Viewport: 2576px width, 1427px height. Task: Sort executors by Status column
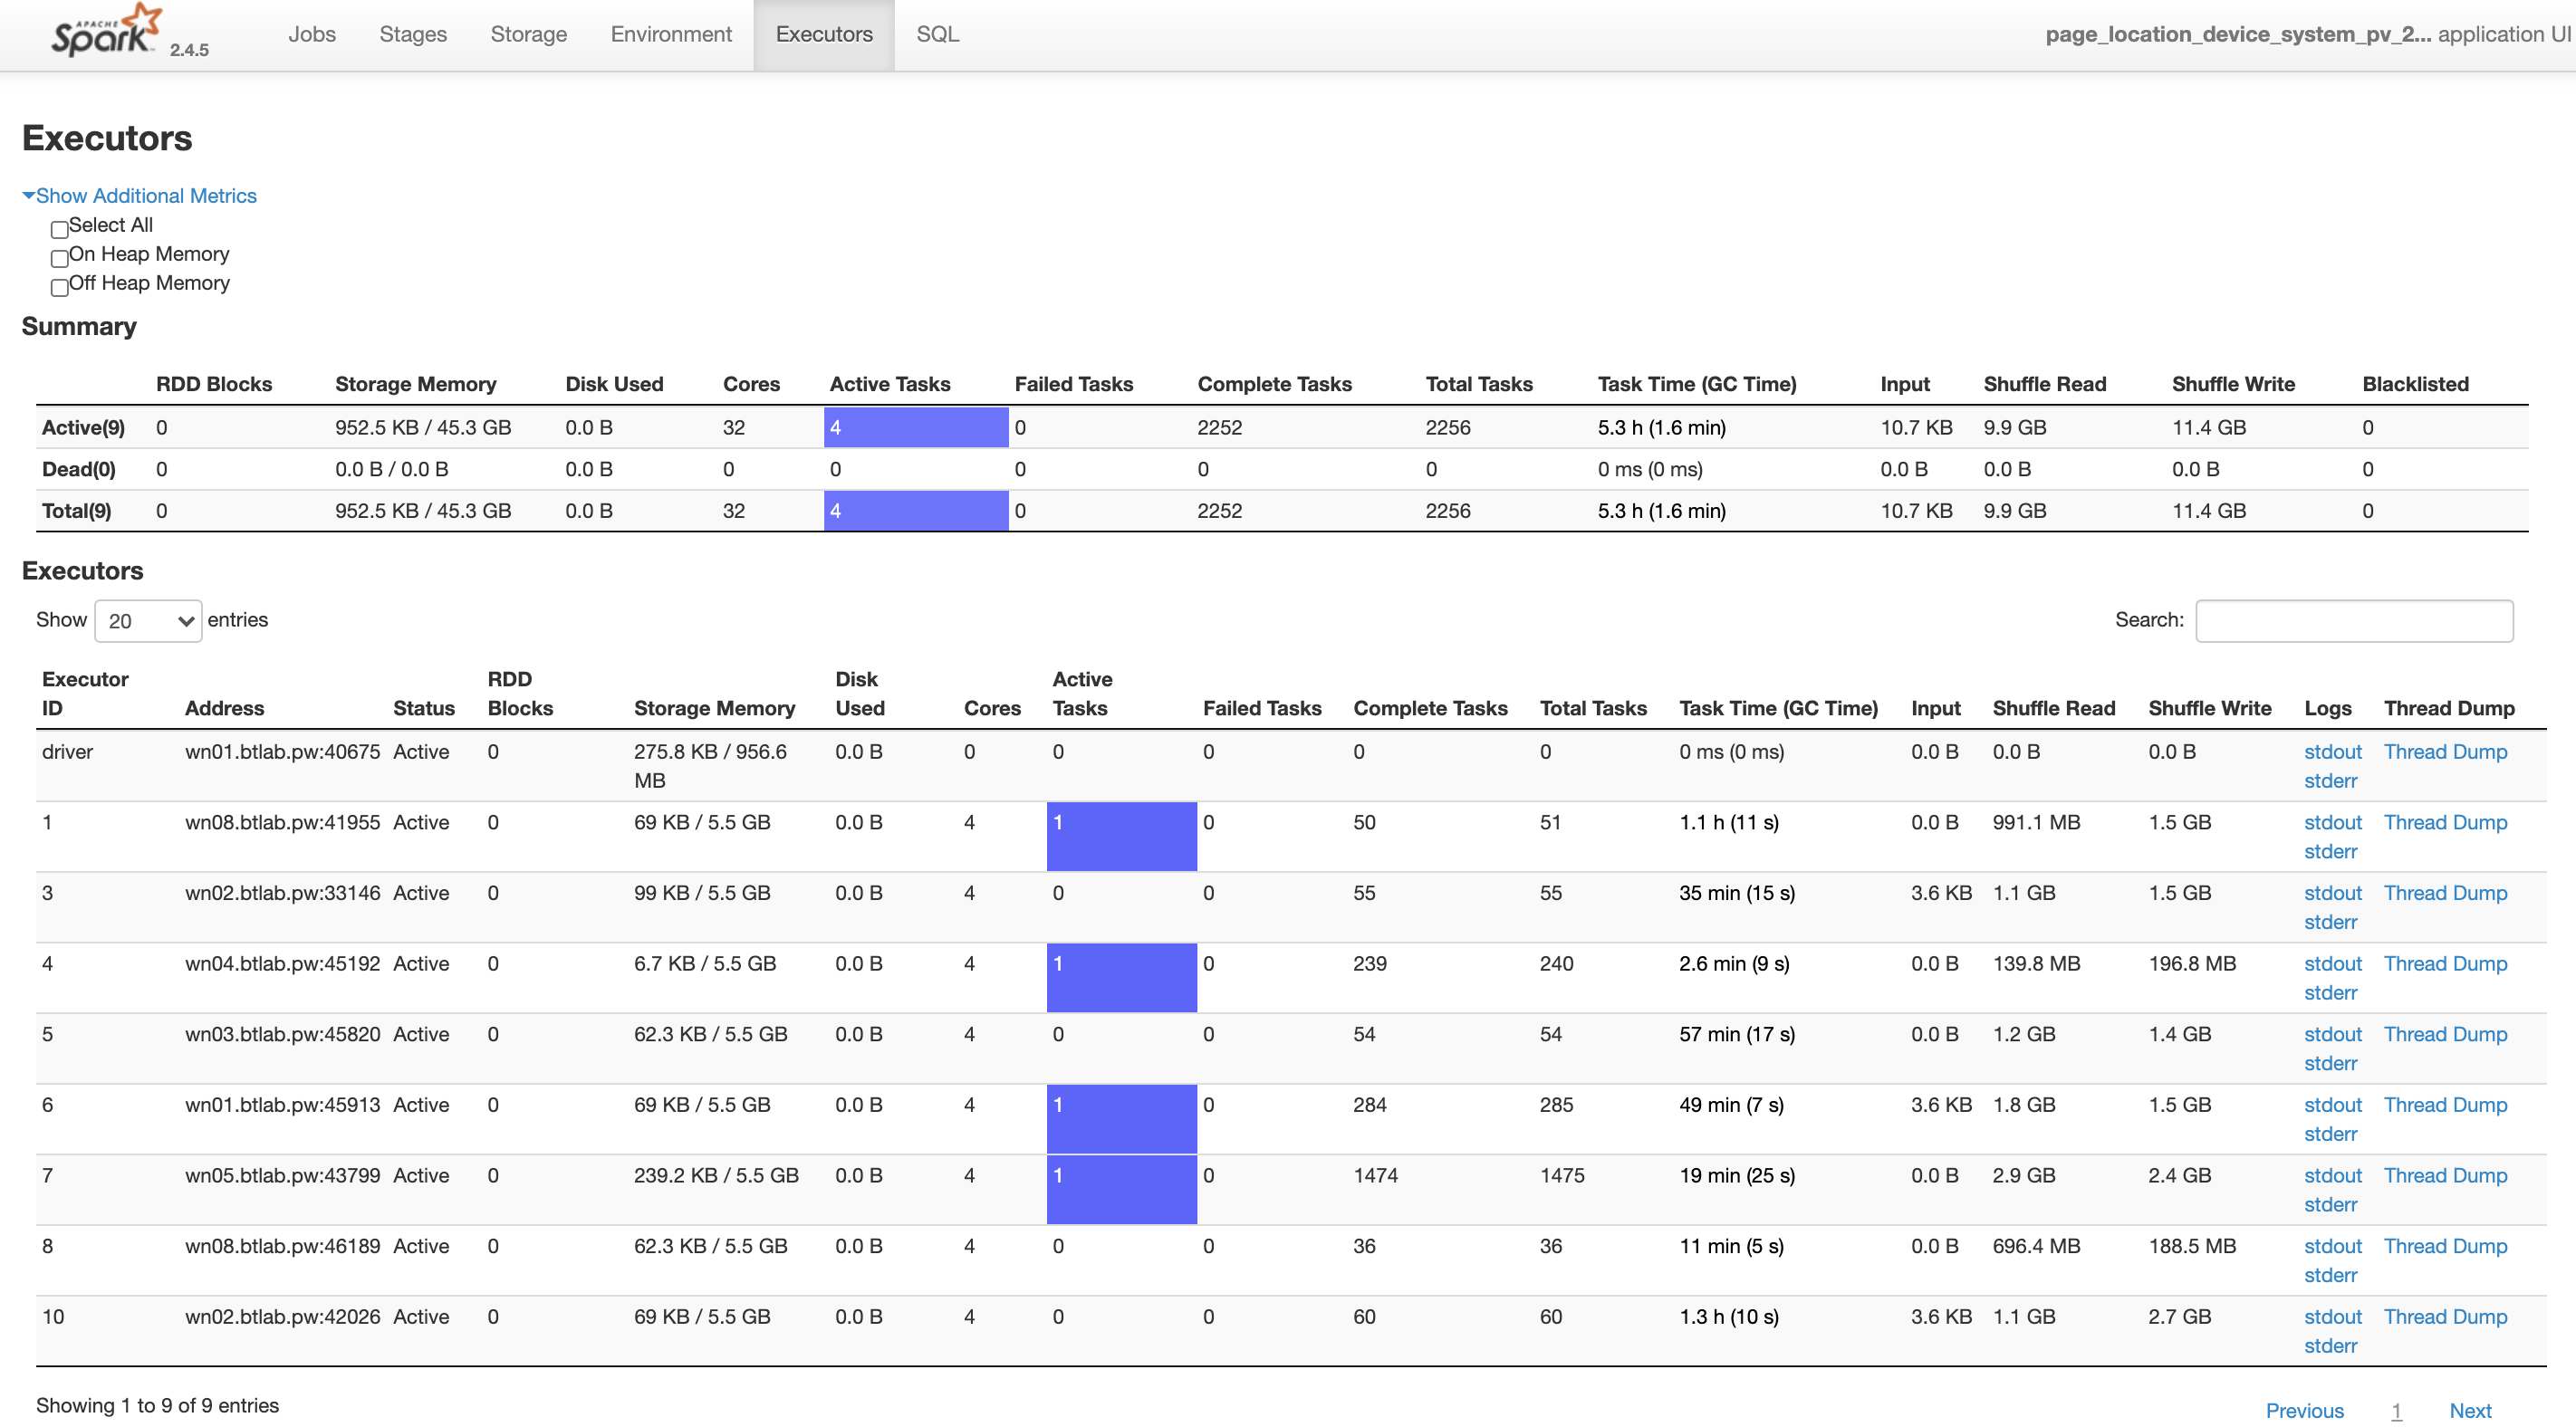(x=424, y=709)
